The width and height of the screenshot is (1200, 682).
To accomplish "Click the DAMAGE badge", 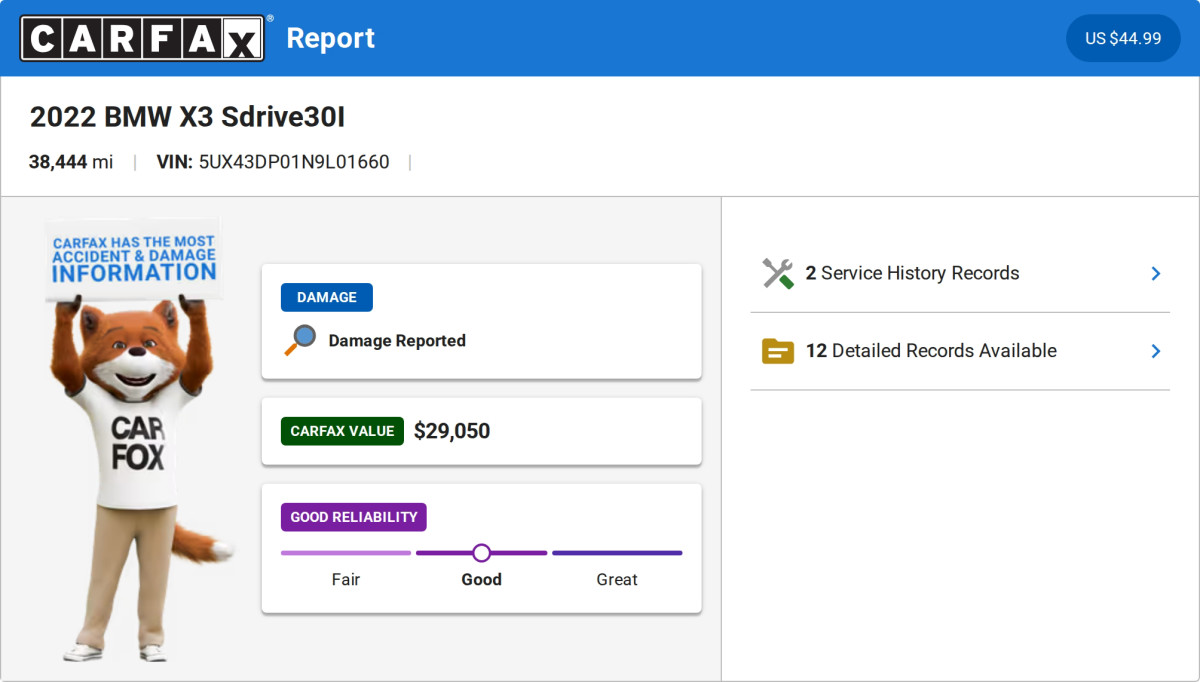I will (x=327, y=297).
